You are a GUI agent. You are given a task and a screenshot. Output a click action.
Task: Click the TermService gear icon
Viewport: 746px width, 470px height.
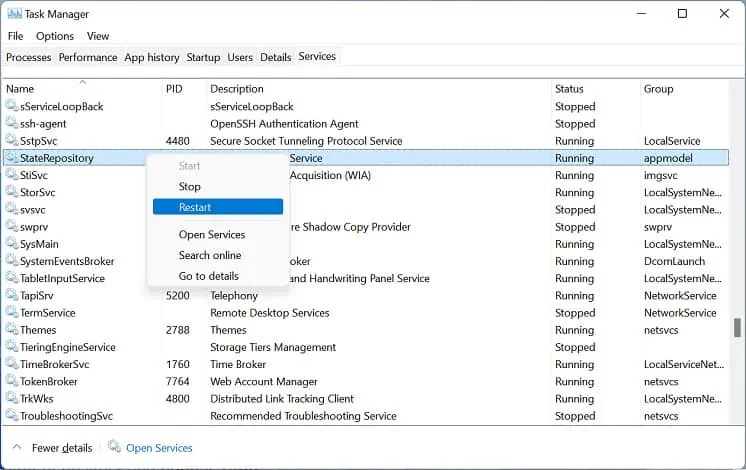click(x=12, y=312)
